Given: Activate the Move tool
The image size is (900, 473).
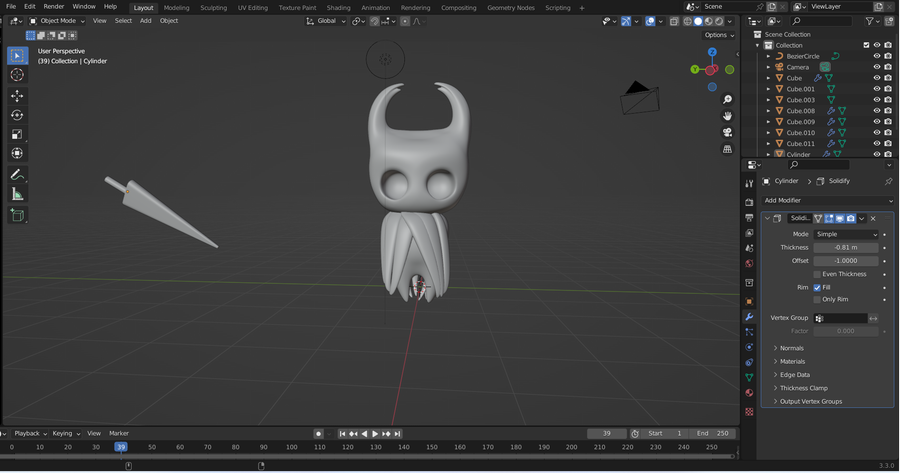Looking at the screenshot, I should click(17, 96).
